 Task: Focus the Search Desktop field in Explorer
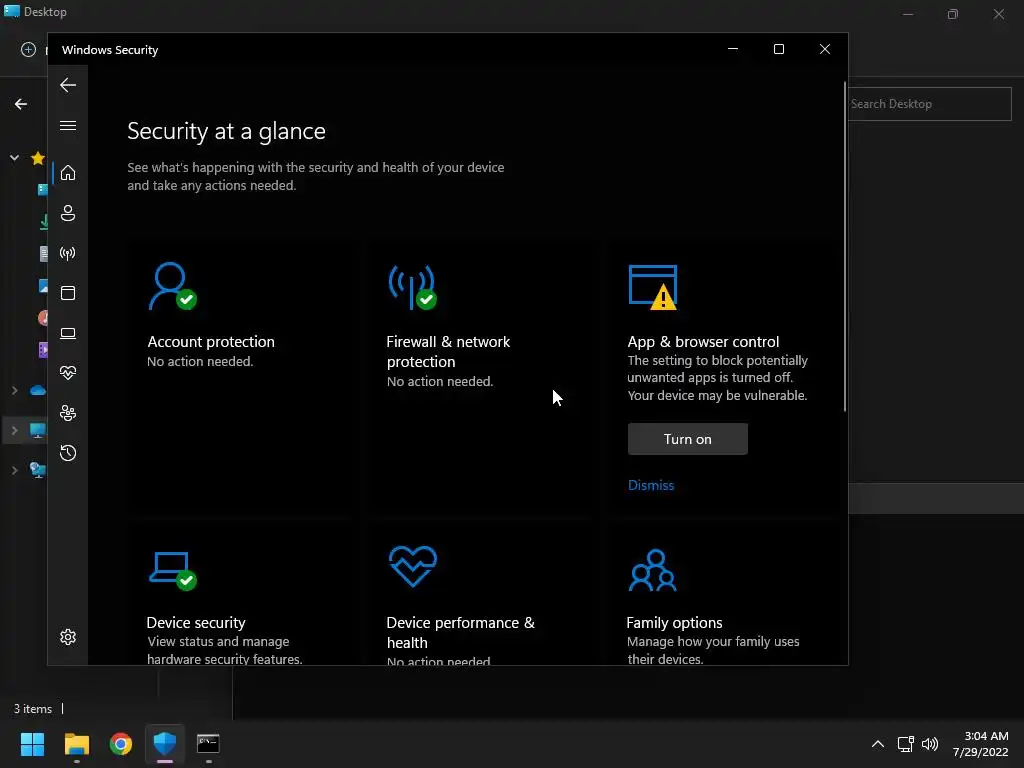pos(929,104)
